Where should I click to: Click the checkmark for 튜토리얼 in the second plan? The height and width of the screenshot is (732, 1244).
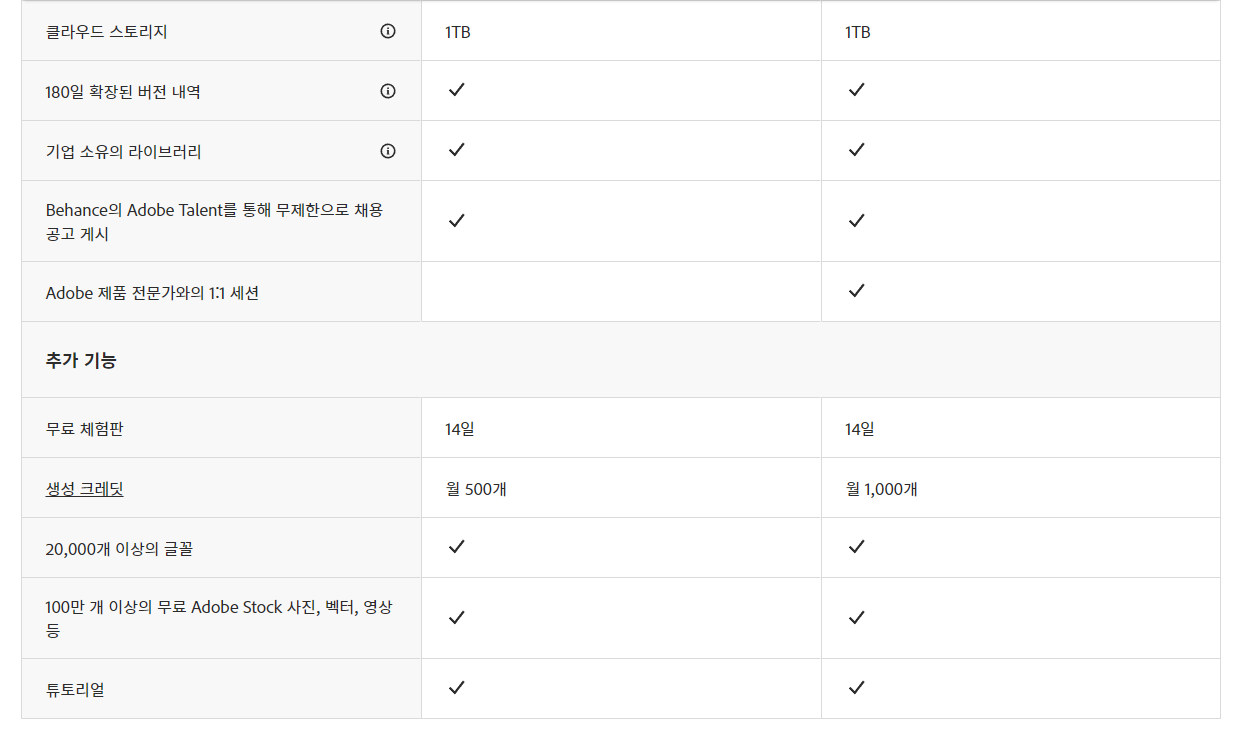(856, 688)
